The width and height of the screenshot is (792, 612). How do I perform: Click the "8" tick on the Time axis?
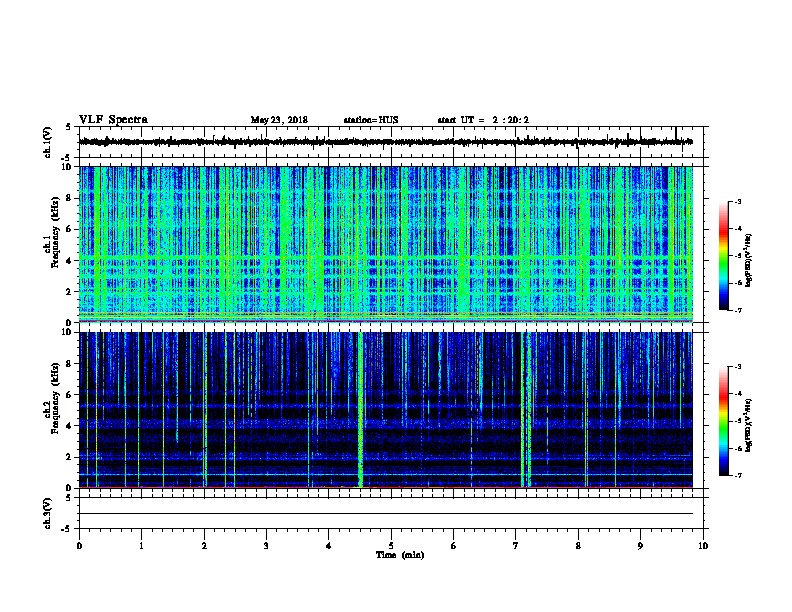578,546
